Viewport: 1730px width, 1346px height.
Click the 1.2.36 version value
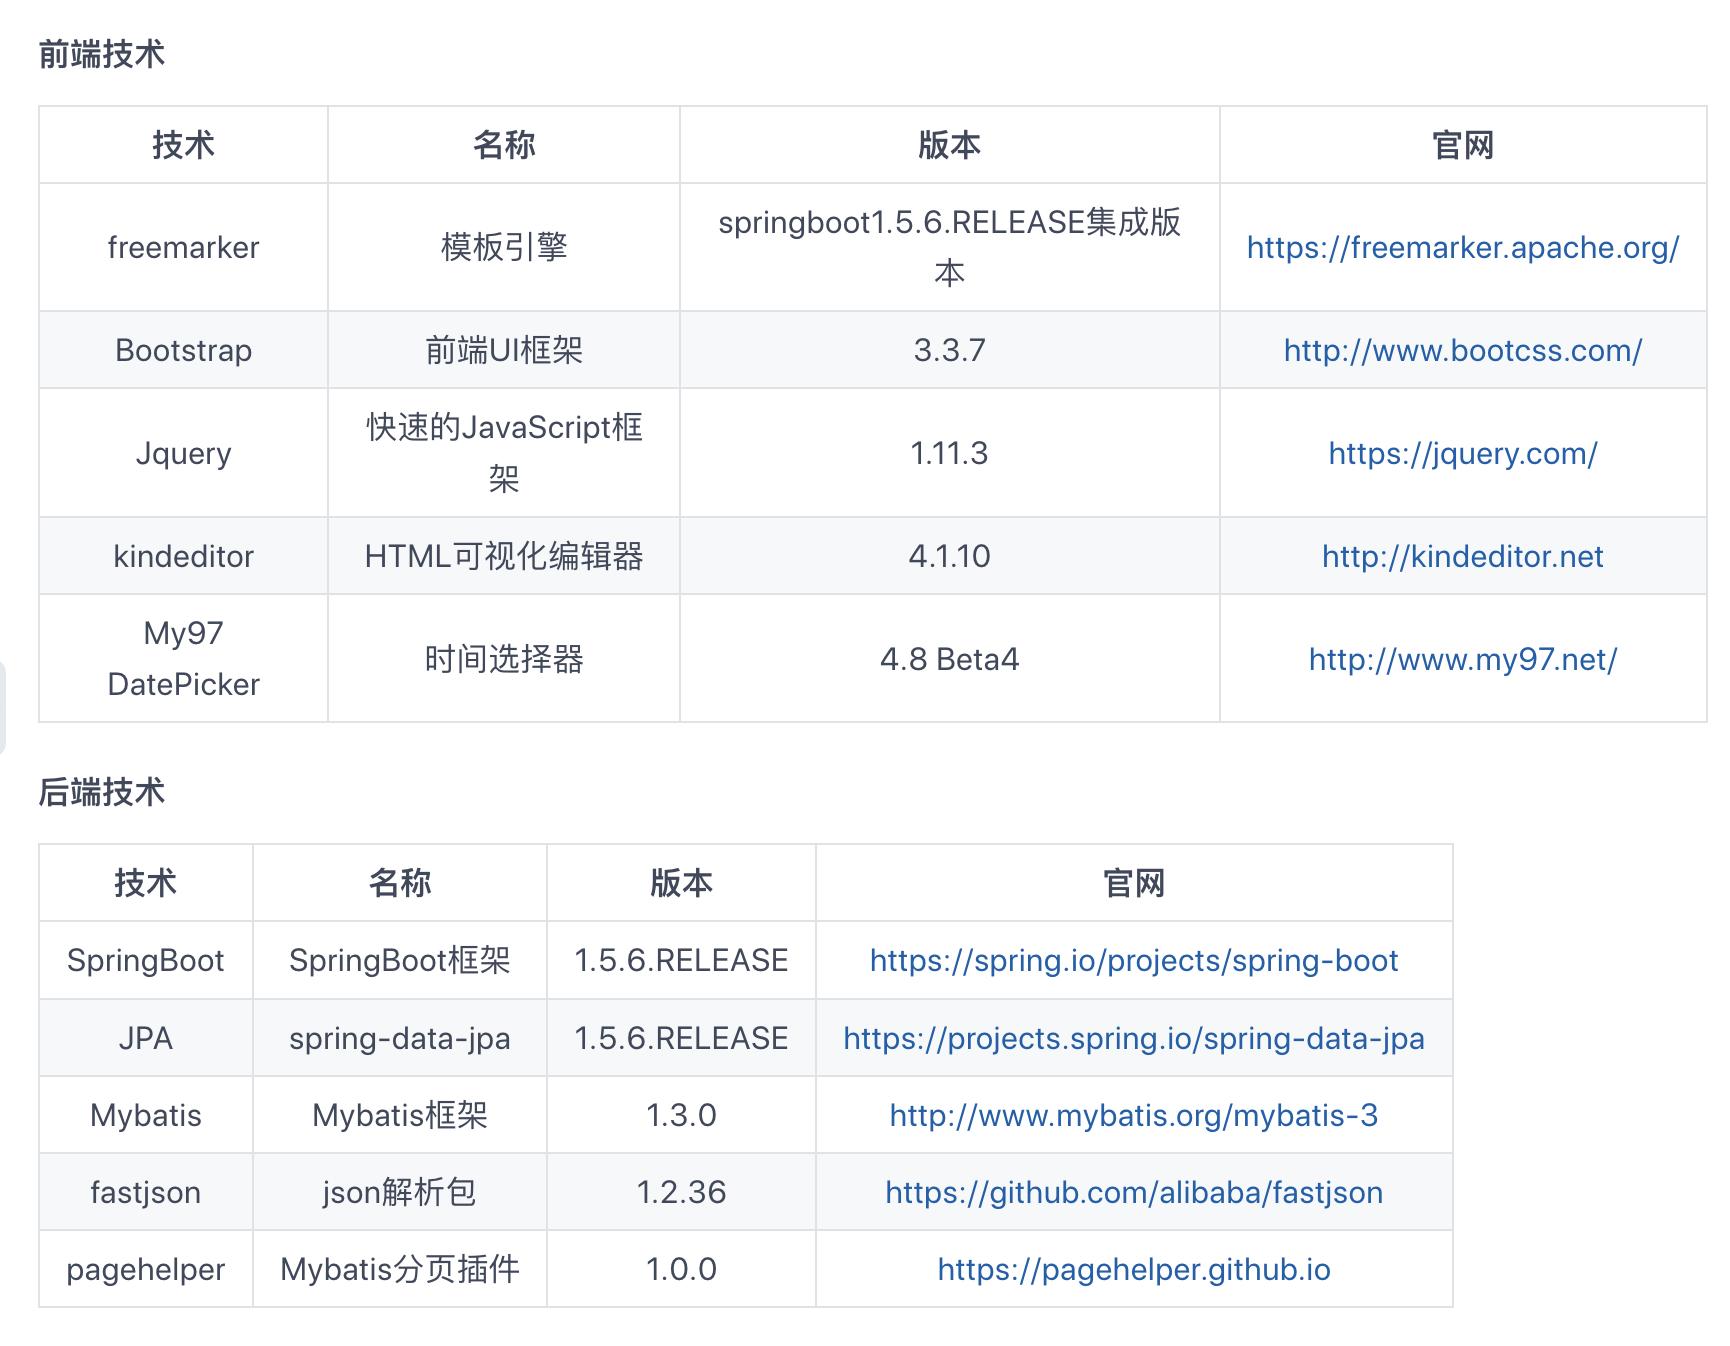coord(681,1192)
